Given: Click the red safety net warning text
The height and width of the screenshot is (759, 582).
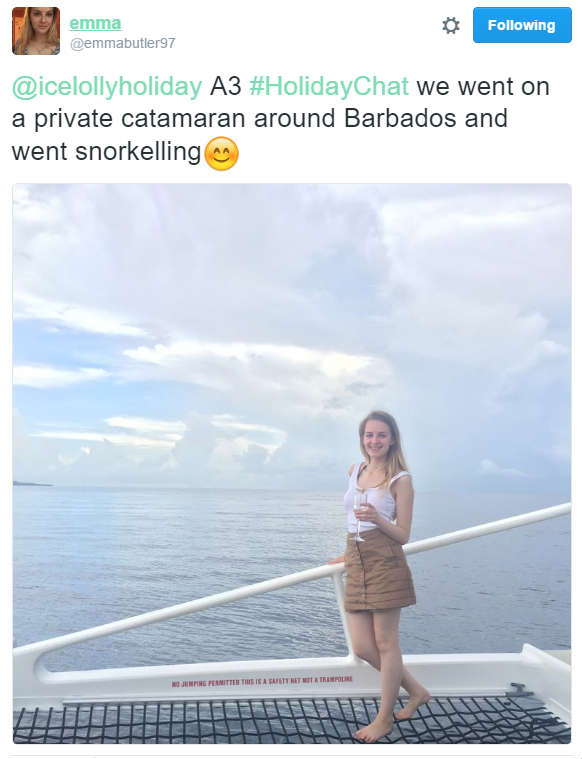Looking at the screenshot, I should coord(262,682).
